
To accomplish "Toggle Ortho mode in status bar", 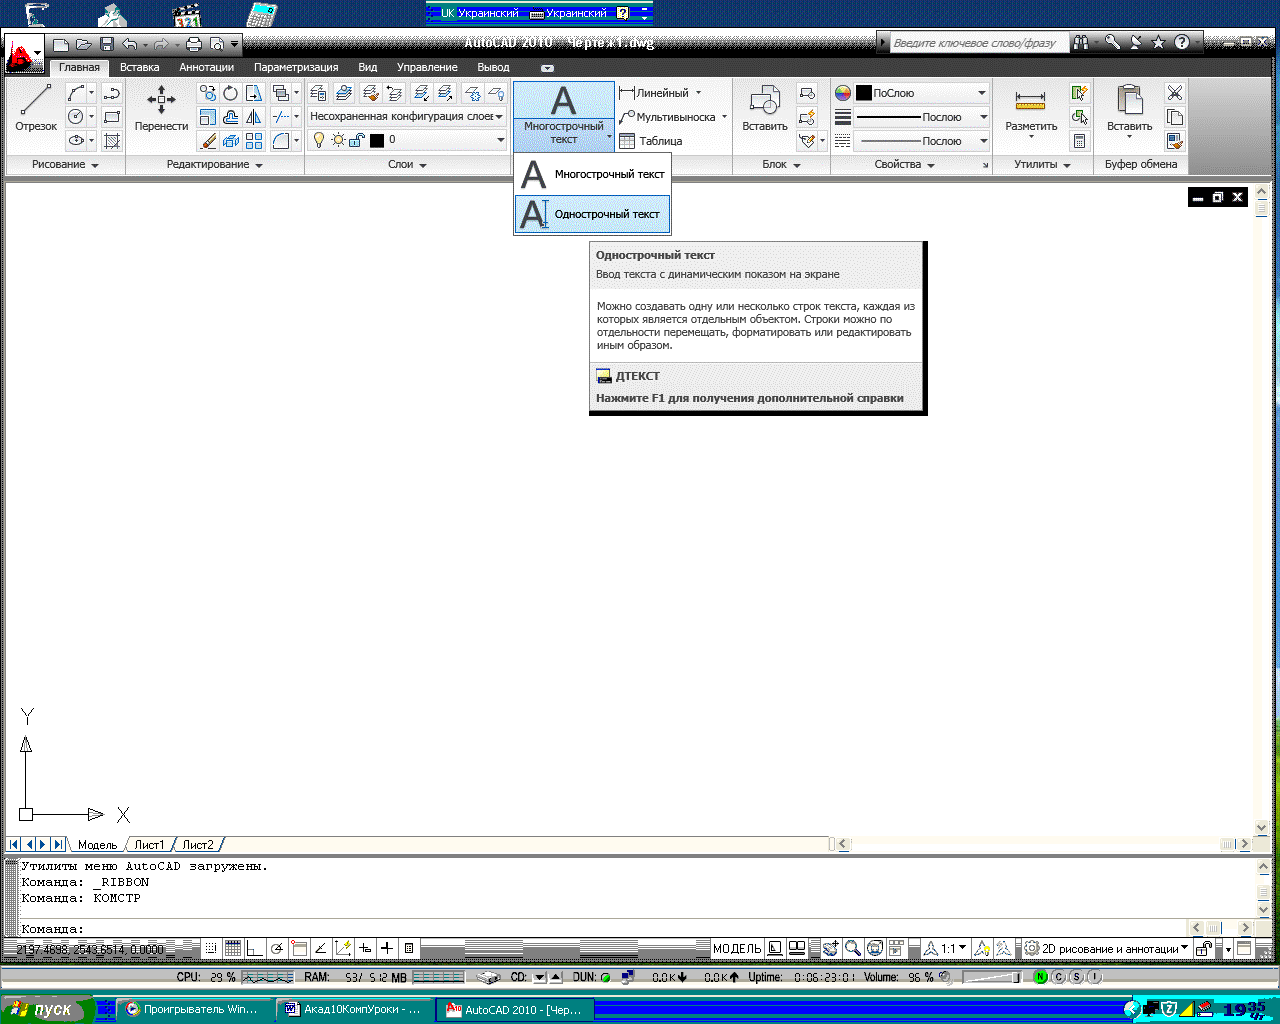I will [x=255, y=948].
